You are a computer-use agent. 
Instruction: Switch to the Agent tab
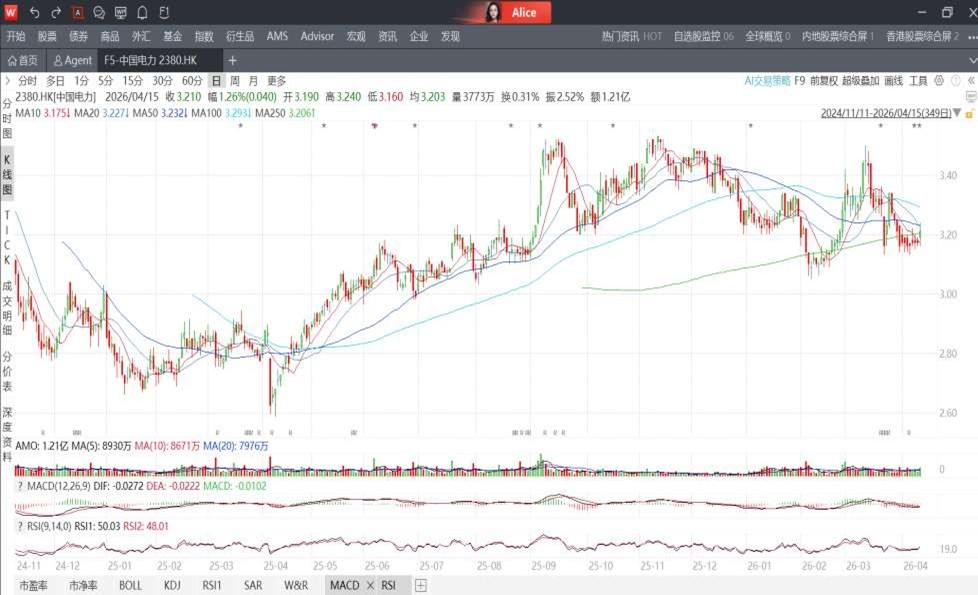pos(73,61)
